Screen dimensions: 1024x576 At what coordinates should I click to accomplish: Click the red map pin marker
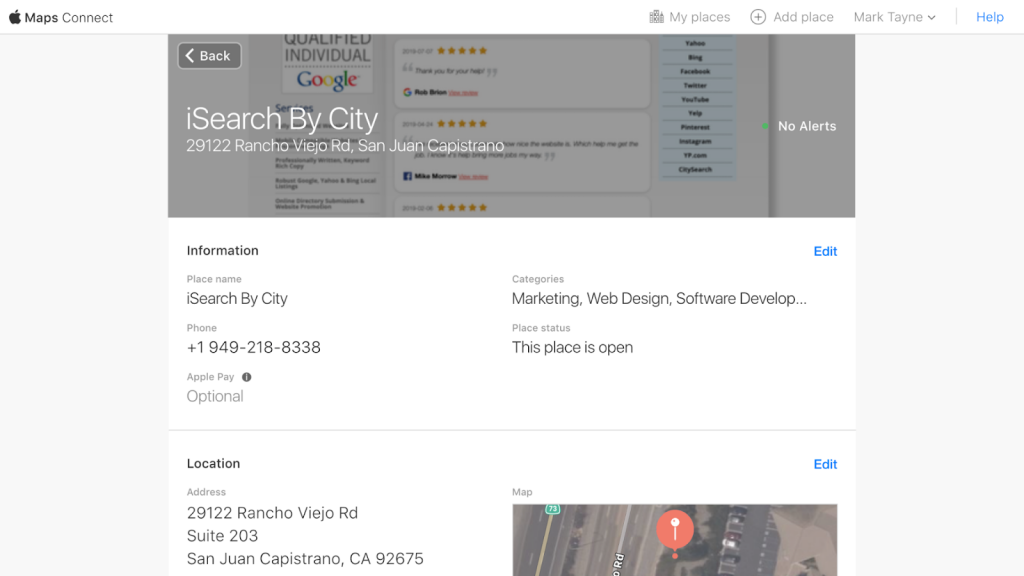point(675,533)
